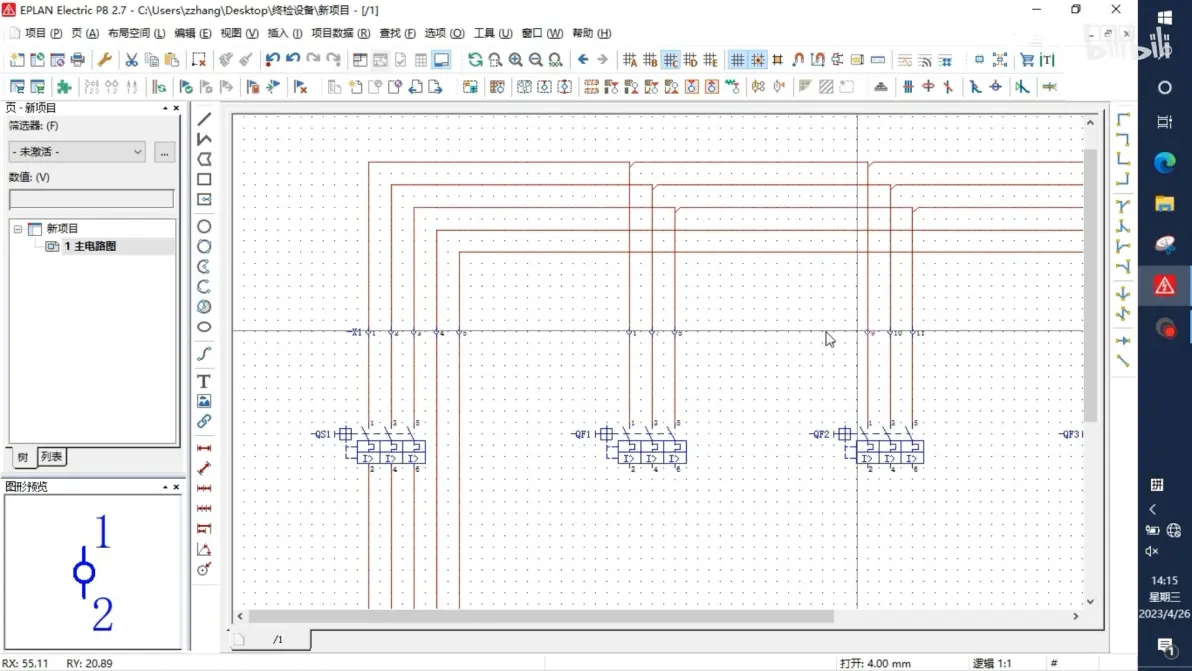Insert right-down angle connection symbol
The width and height of the screenshot is (1192, 671).
tap(1123, 119)
